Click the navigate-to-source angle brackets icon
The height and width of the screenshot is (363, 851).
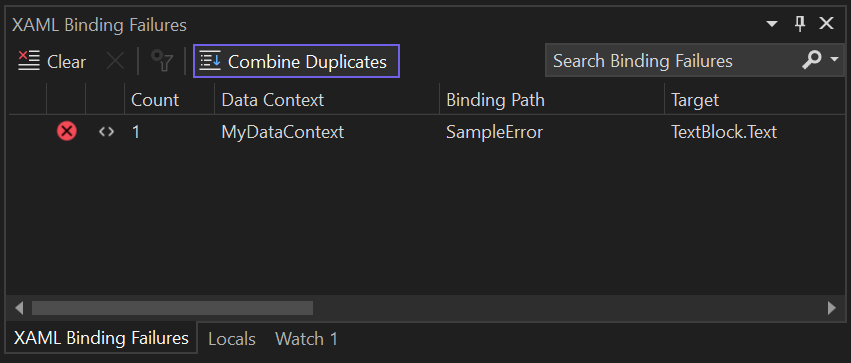106,131
